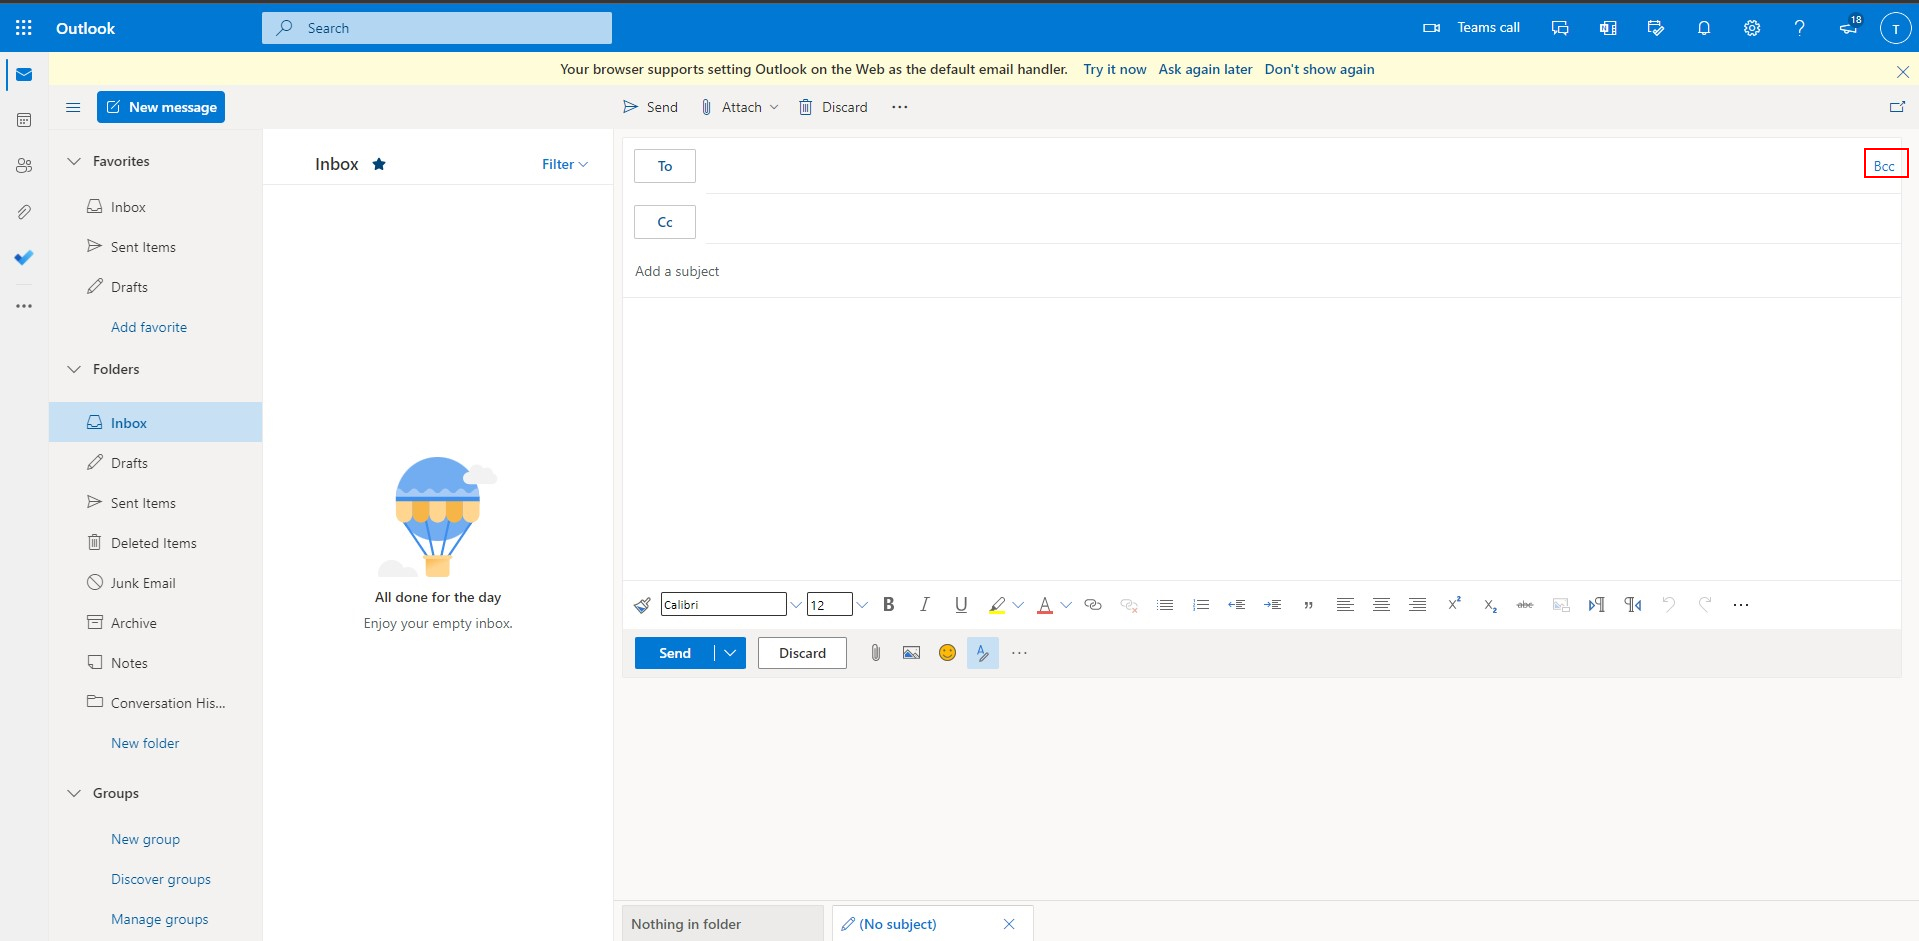Switch to the (No subject) draft tab

tap(897, 924)
